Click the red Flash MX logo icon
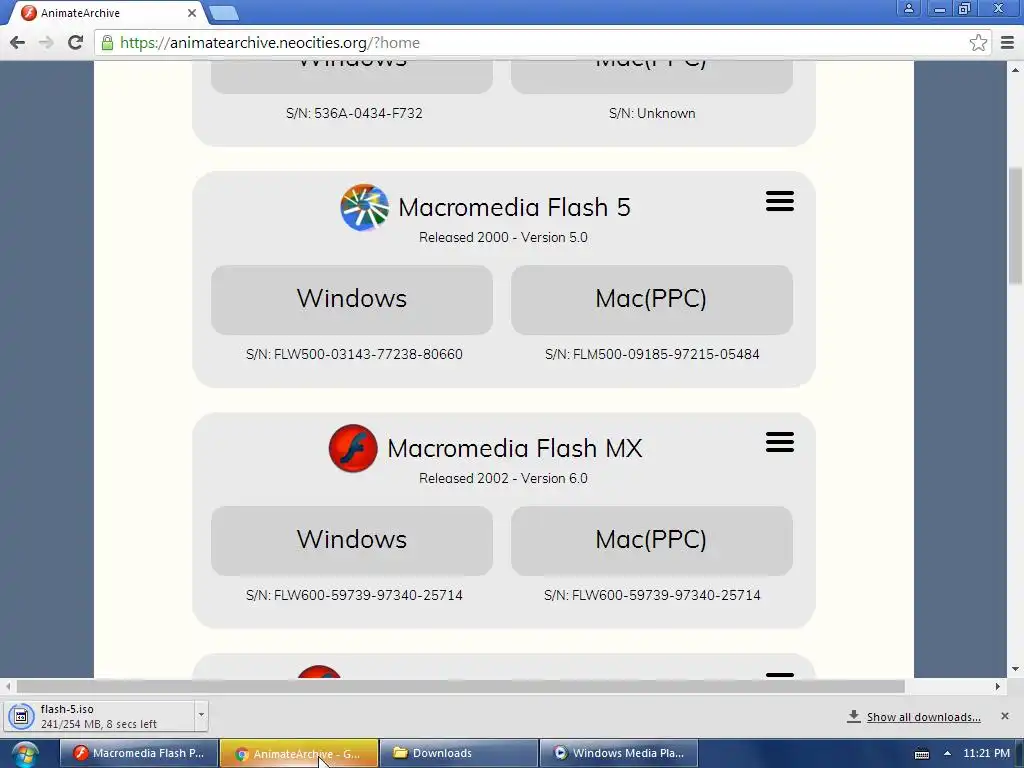This screenshot has height=768, width=1024. 353,449
